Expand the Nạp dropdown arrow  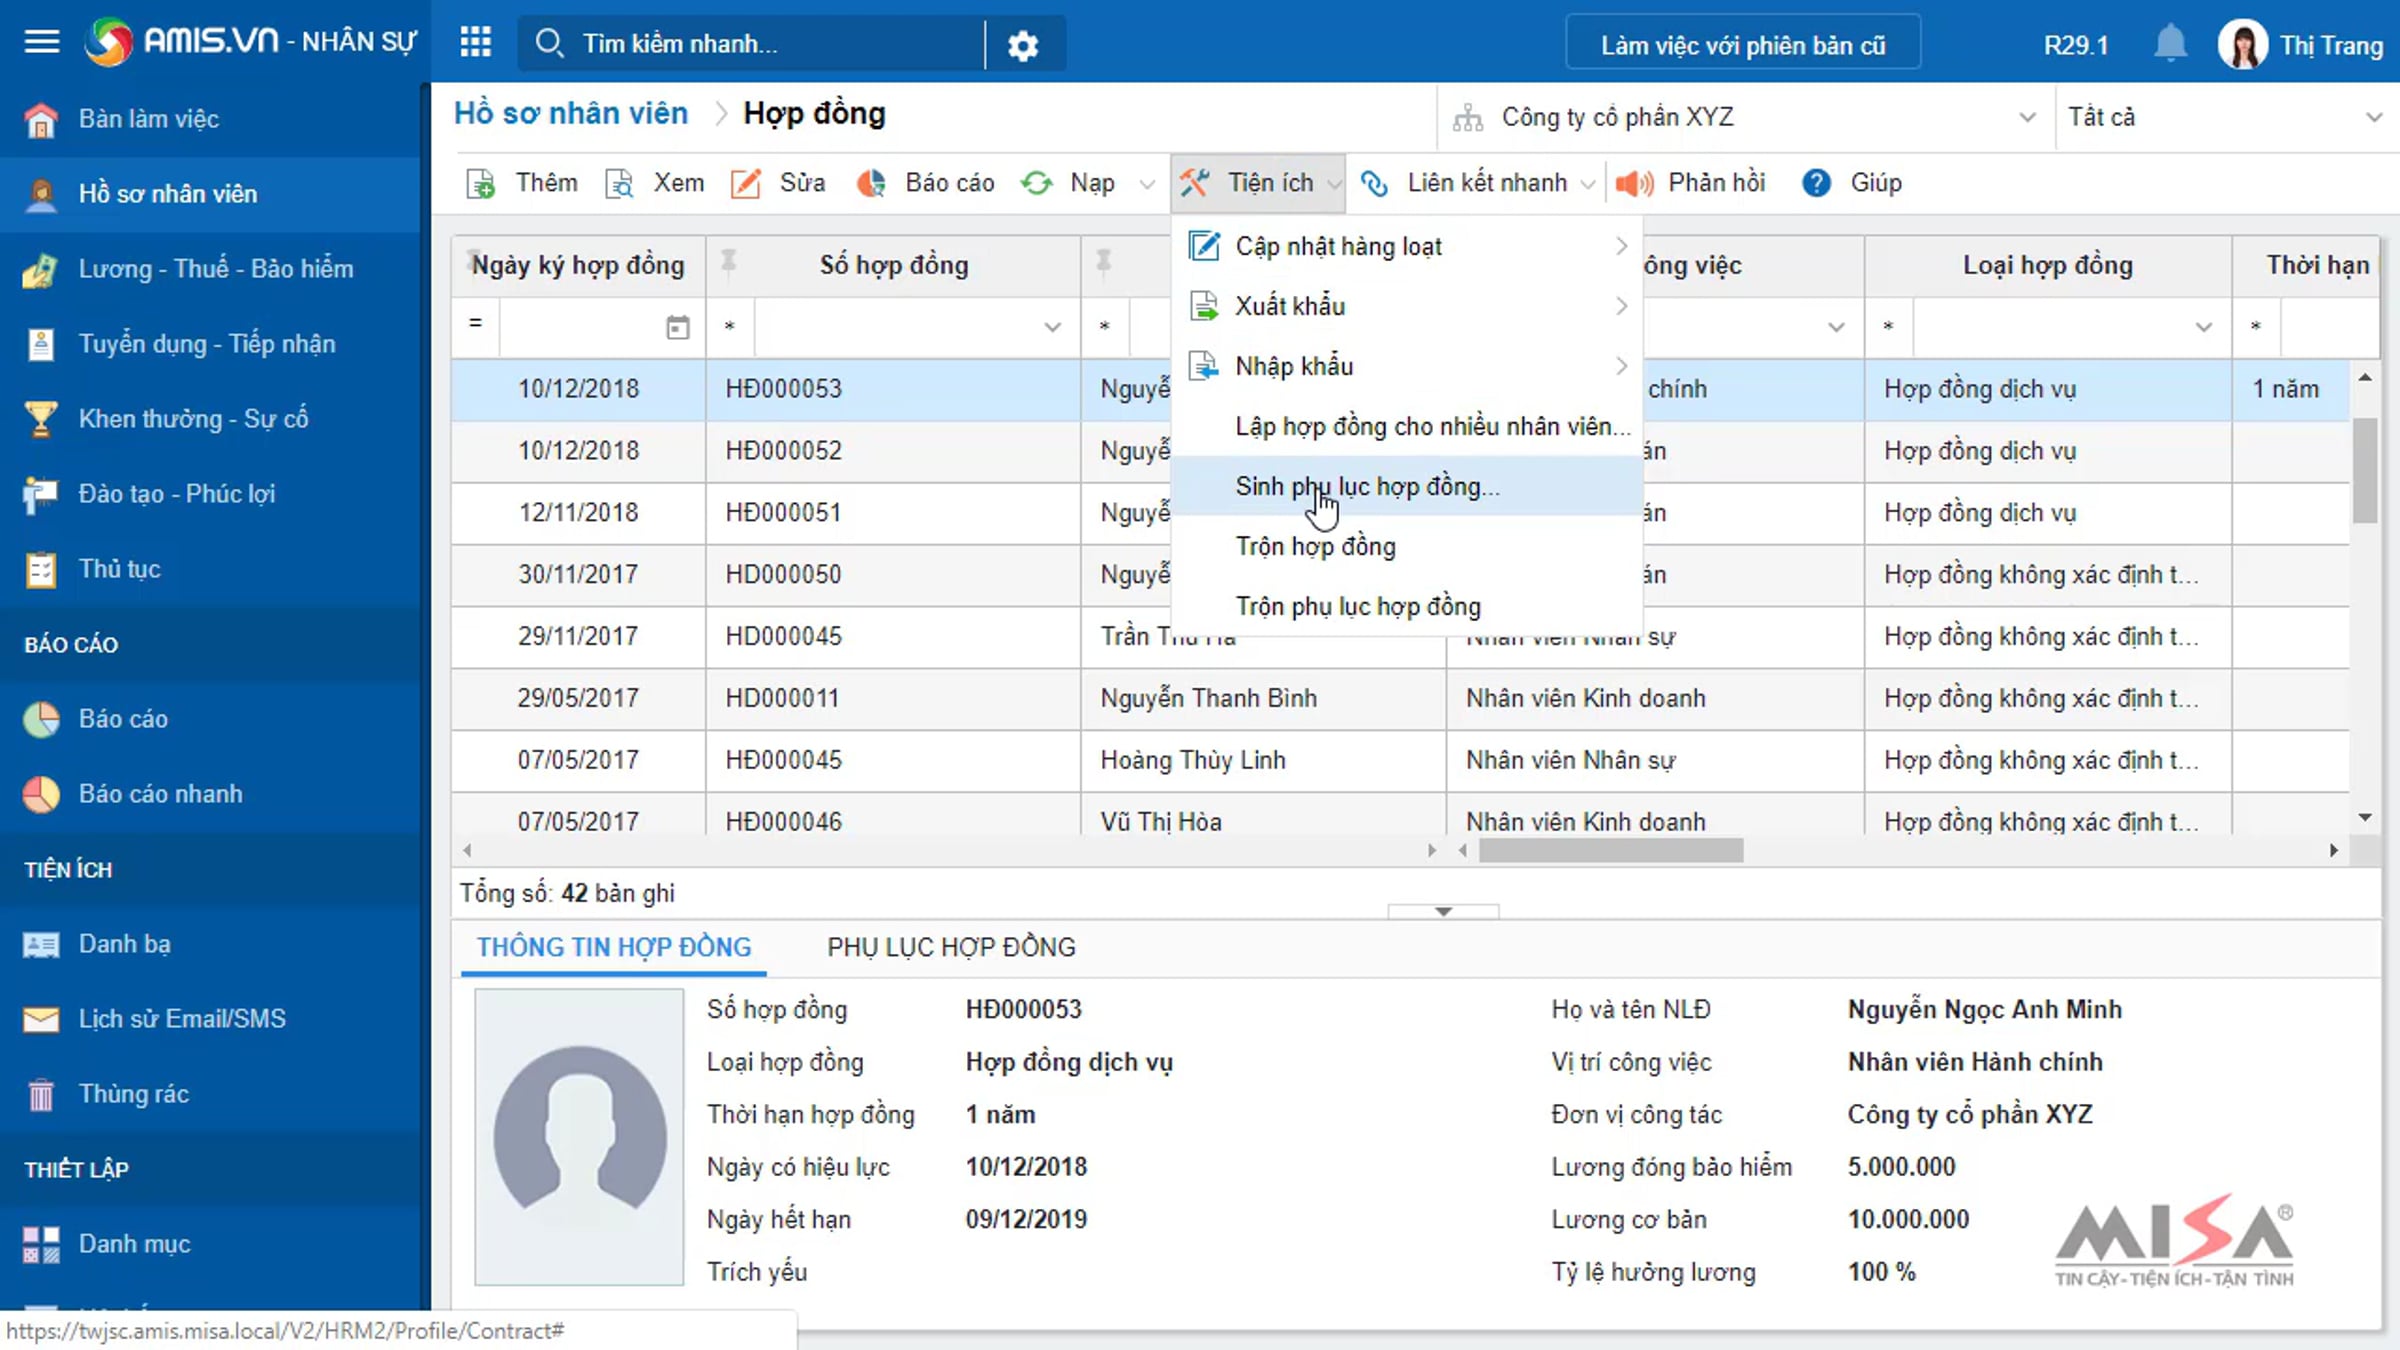(x=1147, y=184)
